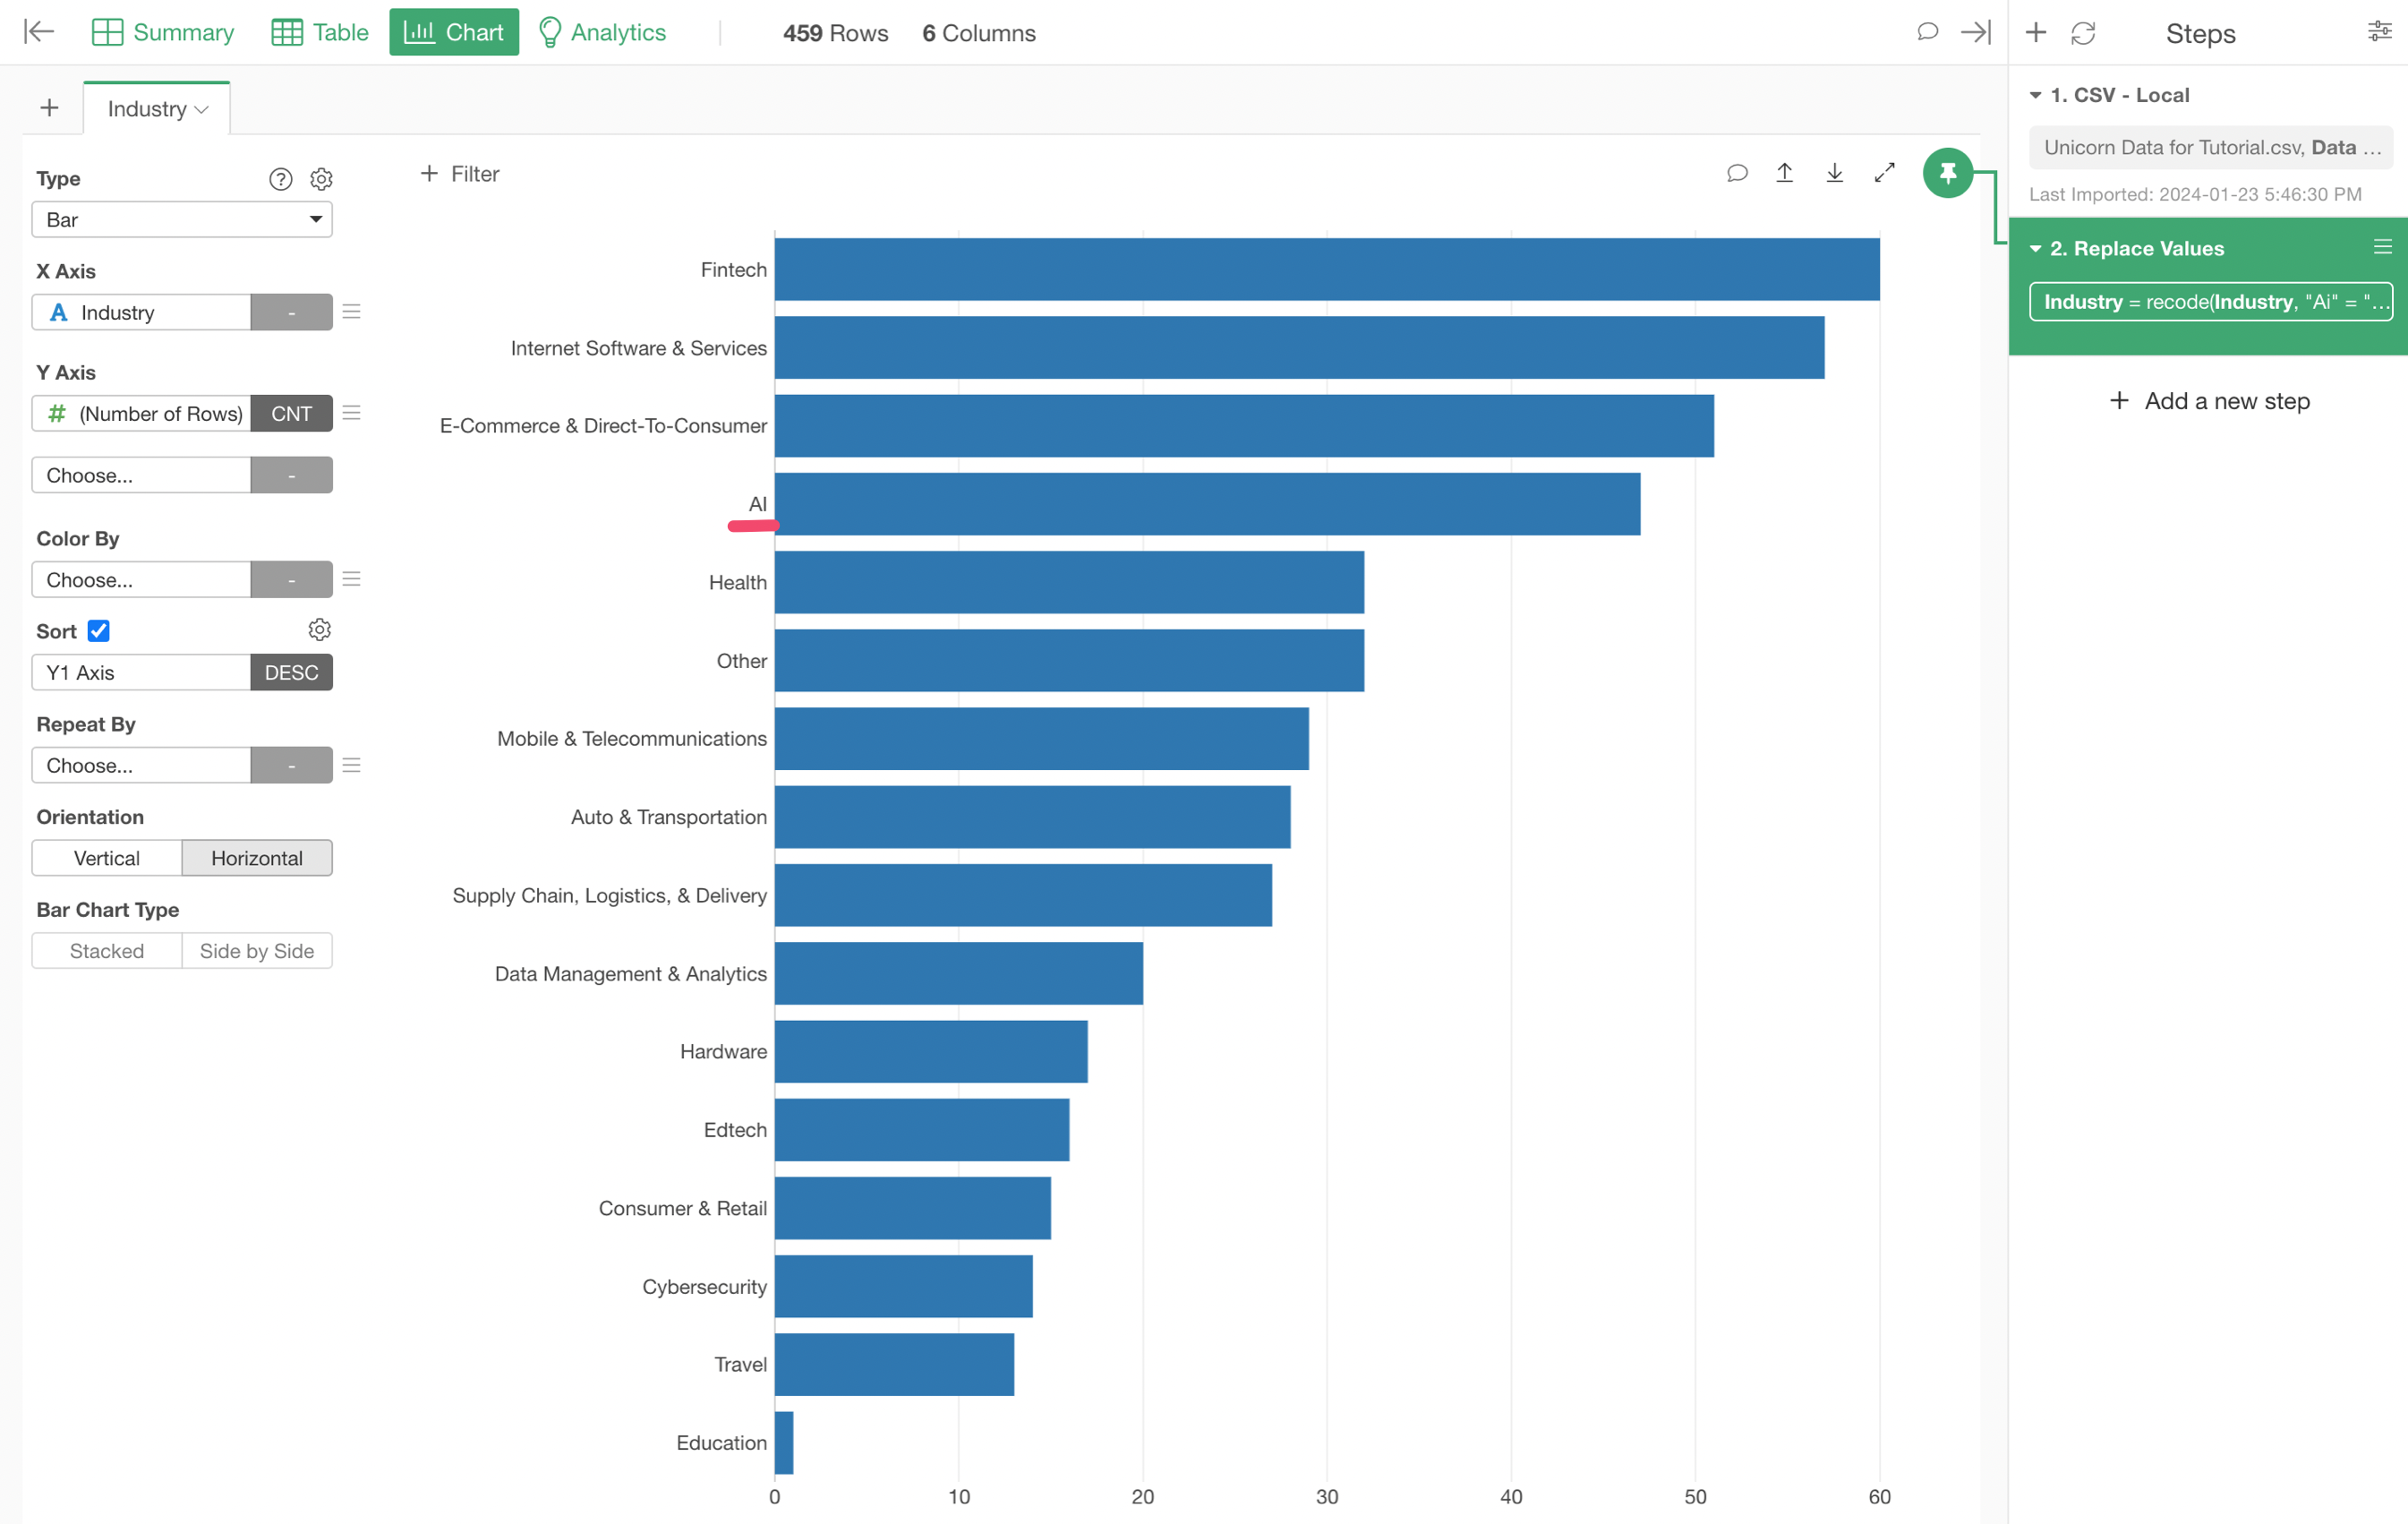Select Stacked bar chart type

[x=107, y=951]
